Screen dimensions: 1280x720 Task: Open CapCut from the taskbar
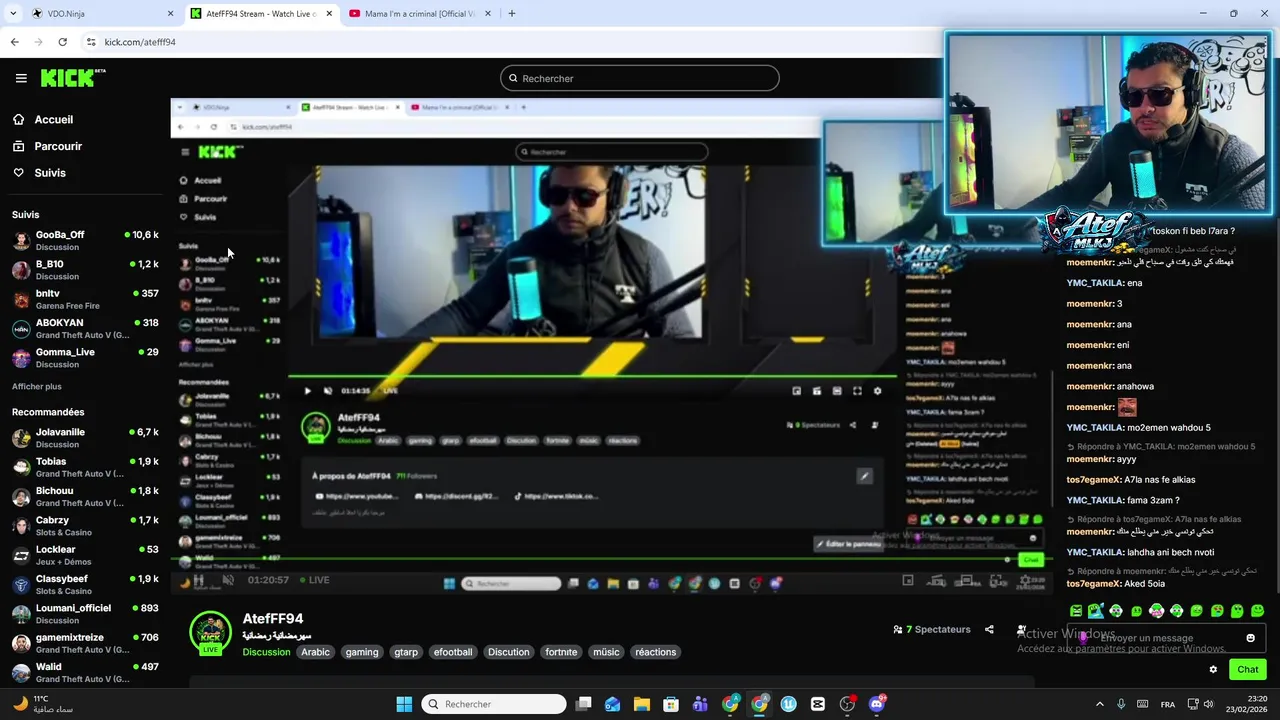click(x=818, y=704)
